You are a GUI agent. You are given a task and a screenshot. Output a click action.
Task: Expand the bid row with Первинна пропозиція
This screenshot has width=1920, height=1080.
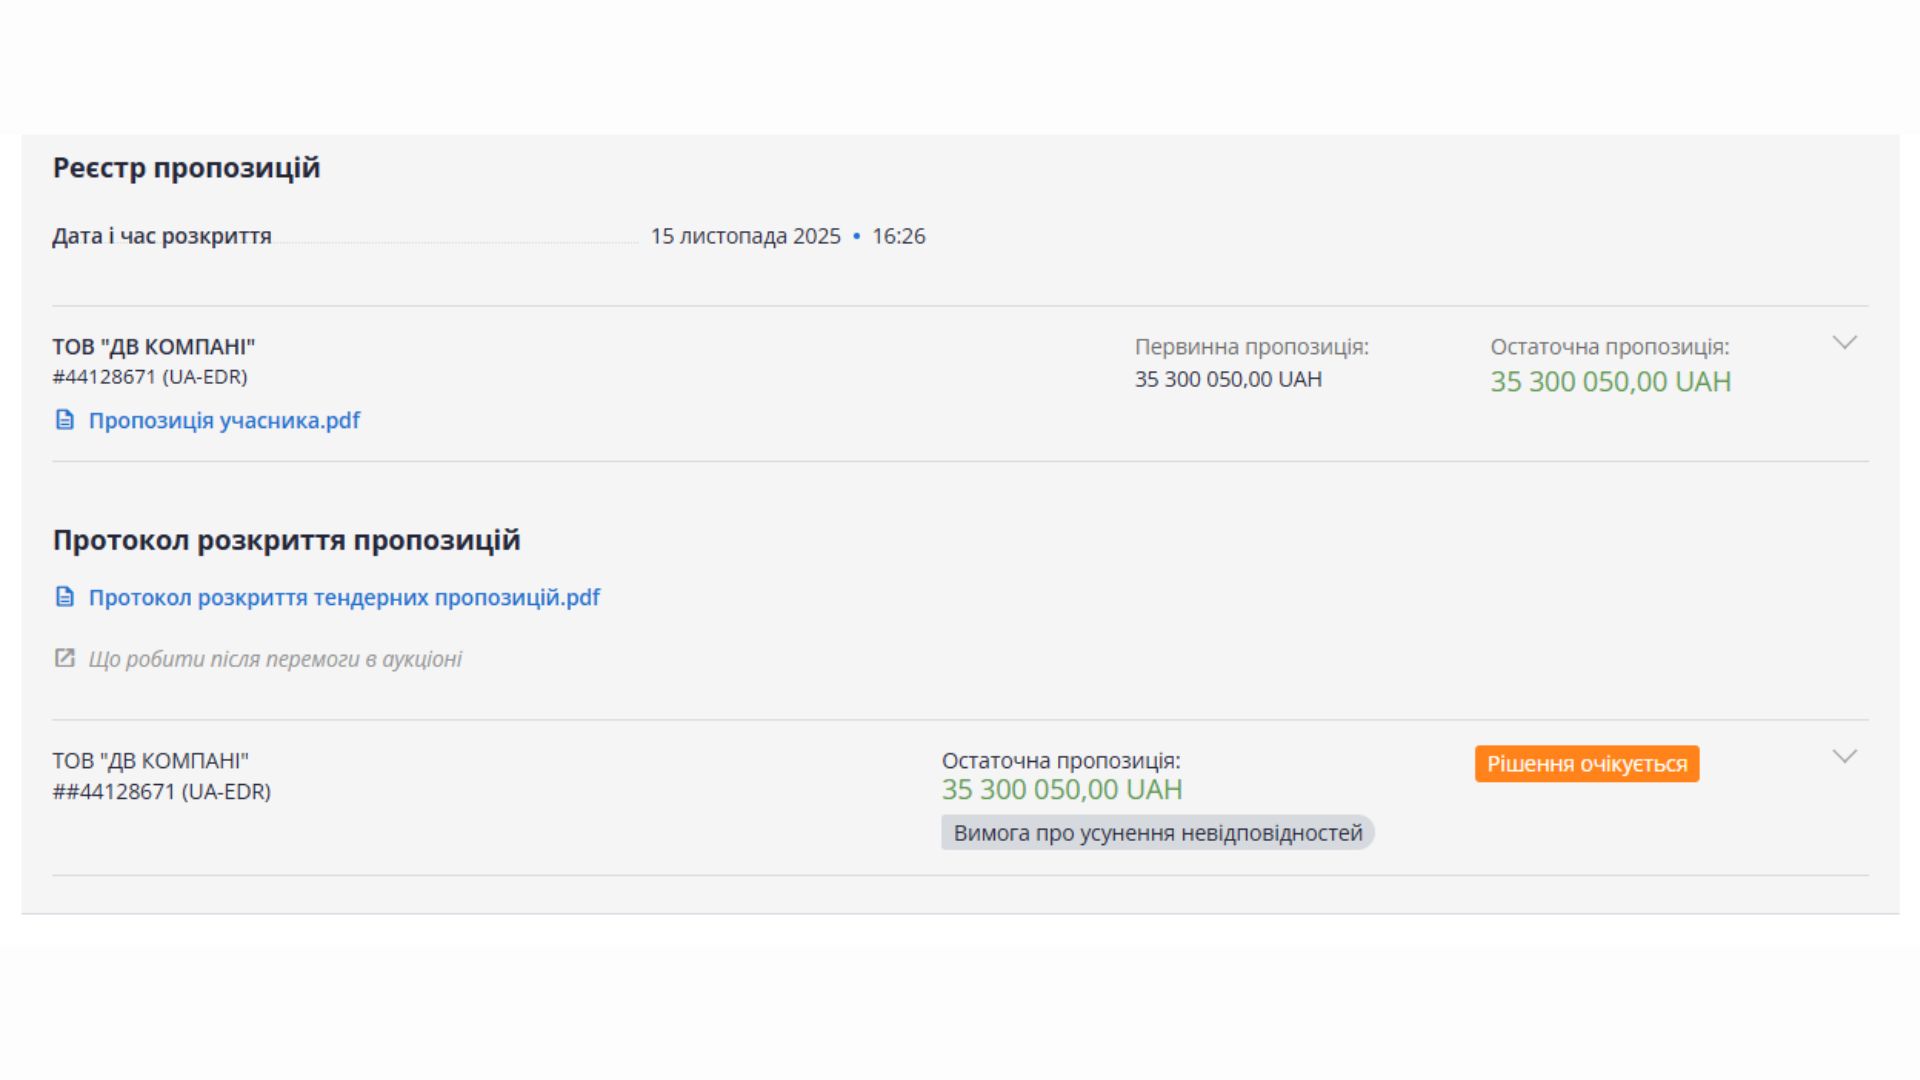pos(1844,343)
